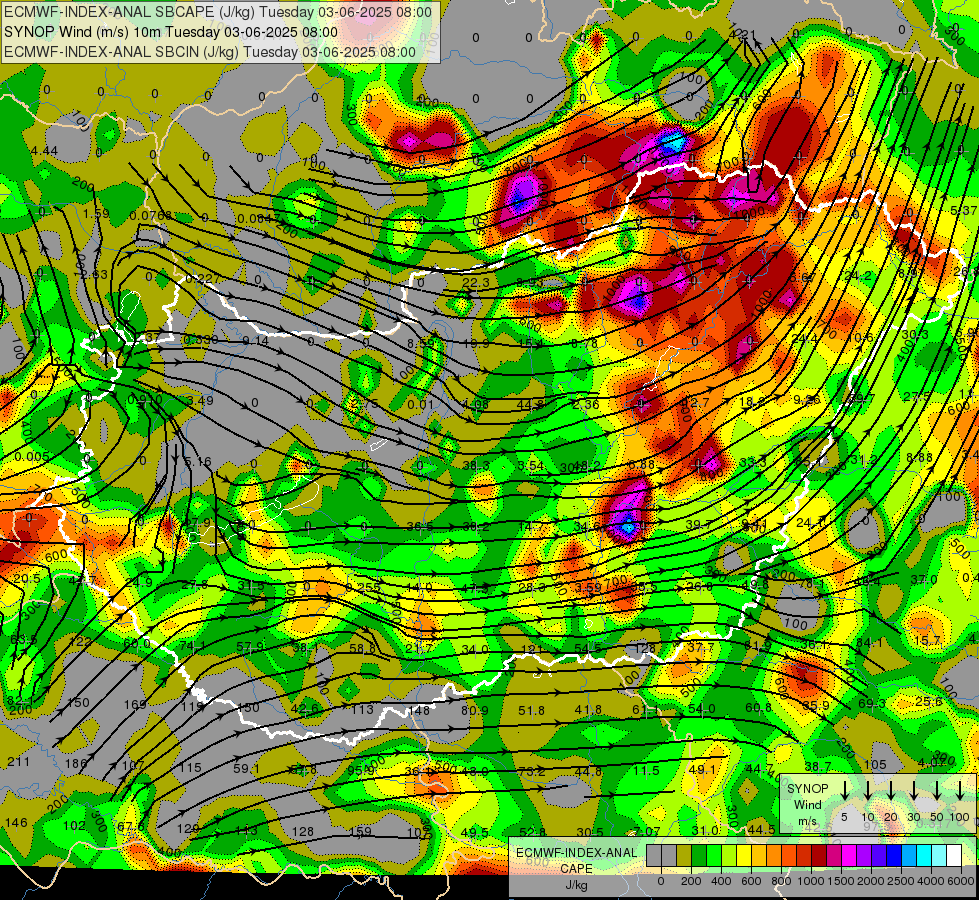Viewport: 979px width, 900px height.
Task: Select the dark green swatch in CAPE legend
Action: click(699, 856)
